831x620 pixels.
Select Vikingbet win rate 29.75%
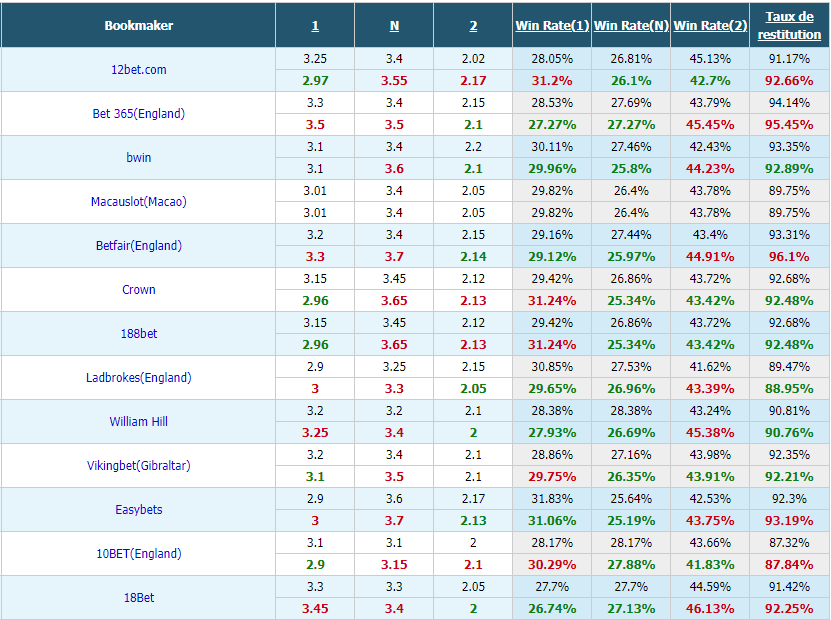552,476
